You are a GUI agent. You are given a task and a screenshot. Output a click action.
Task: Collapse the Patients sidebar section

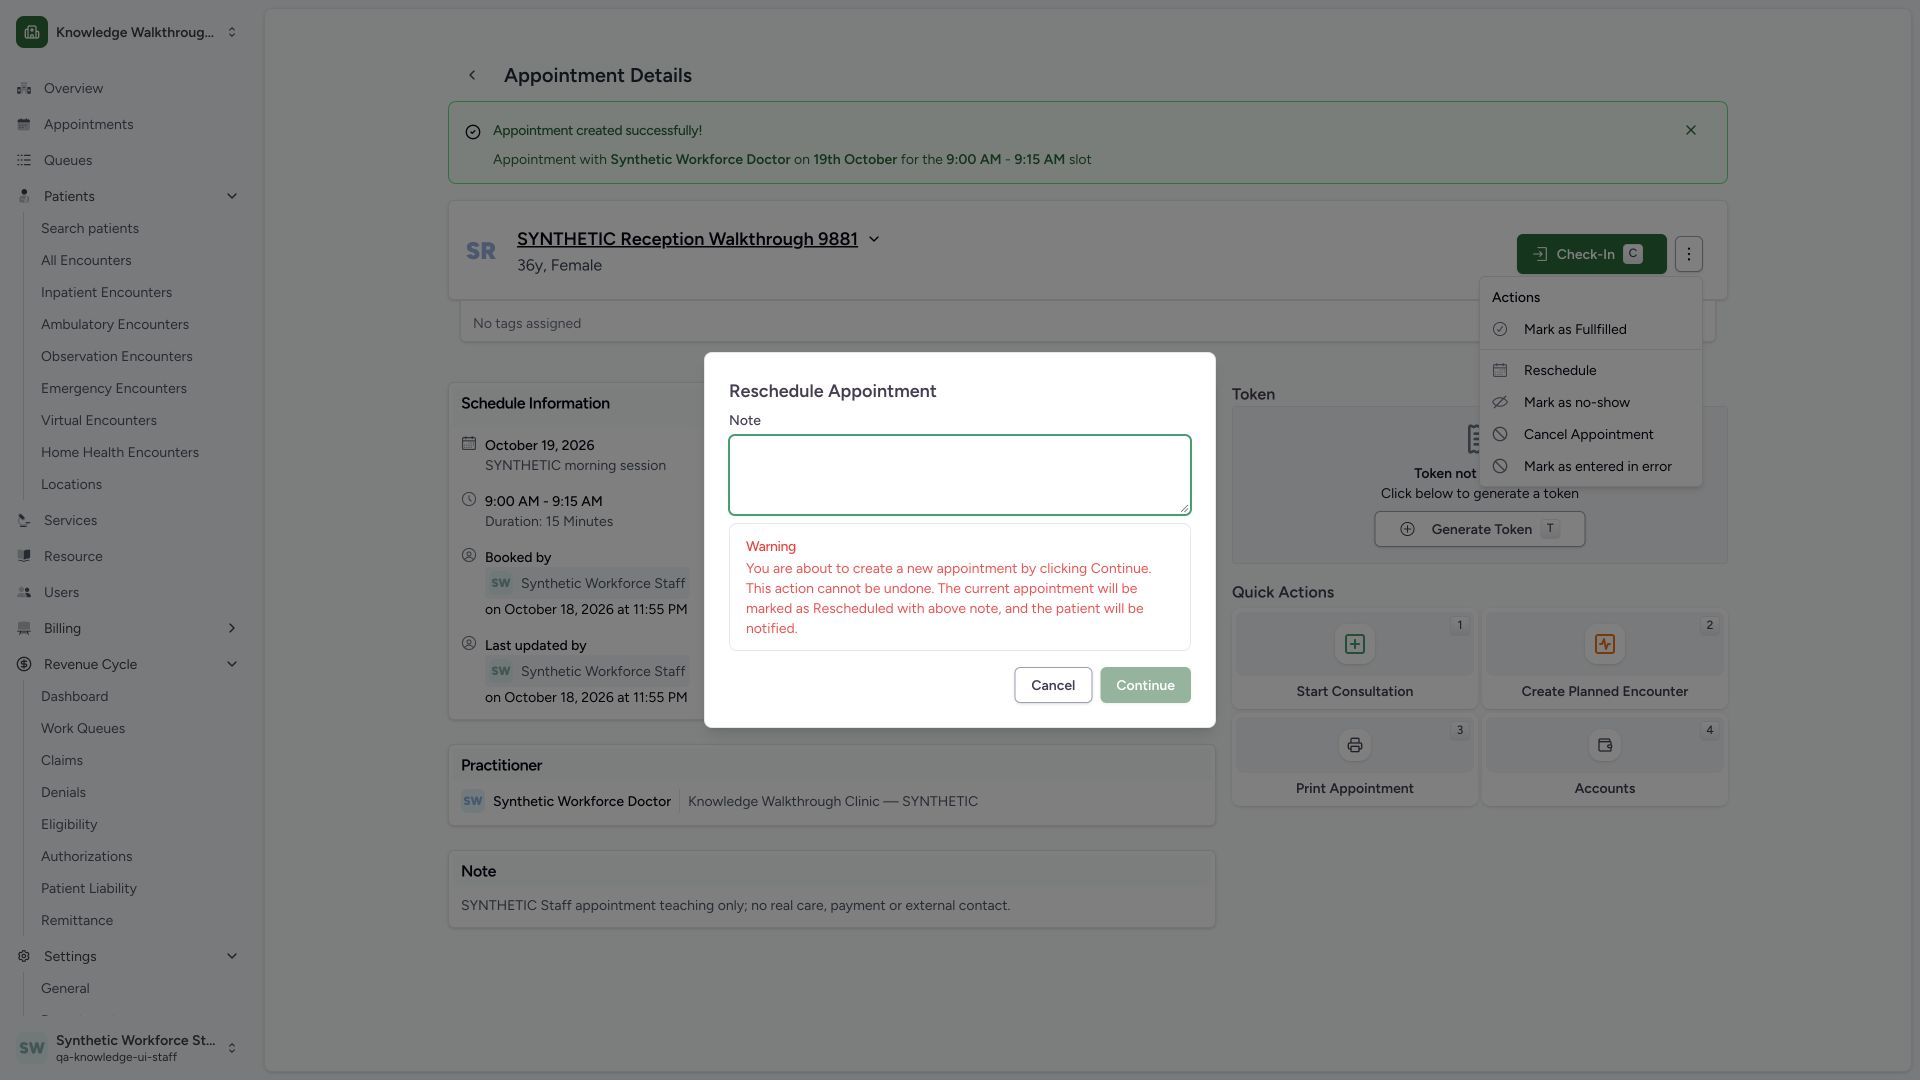(232, 196)
